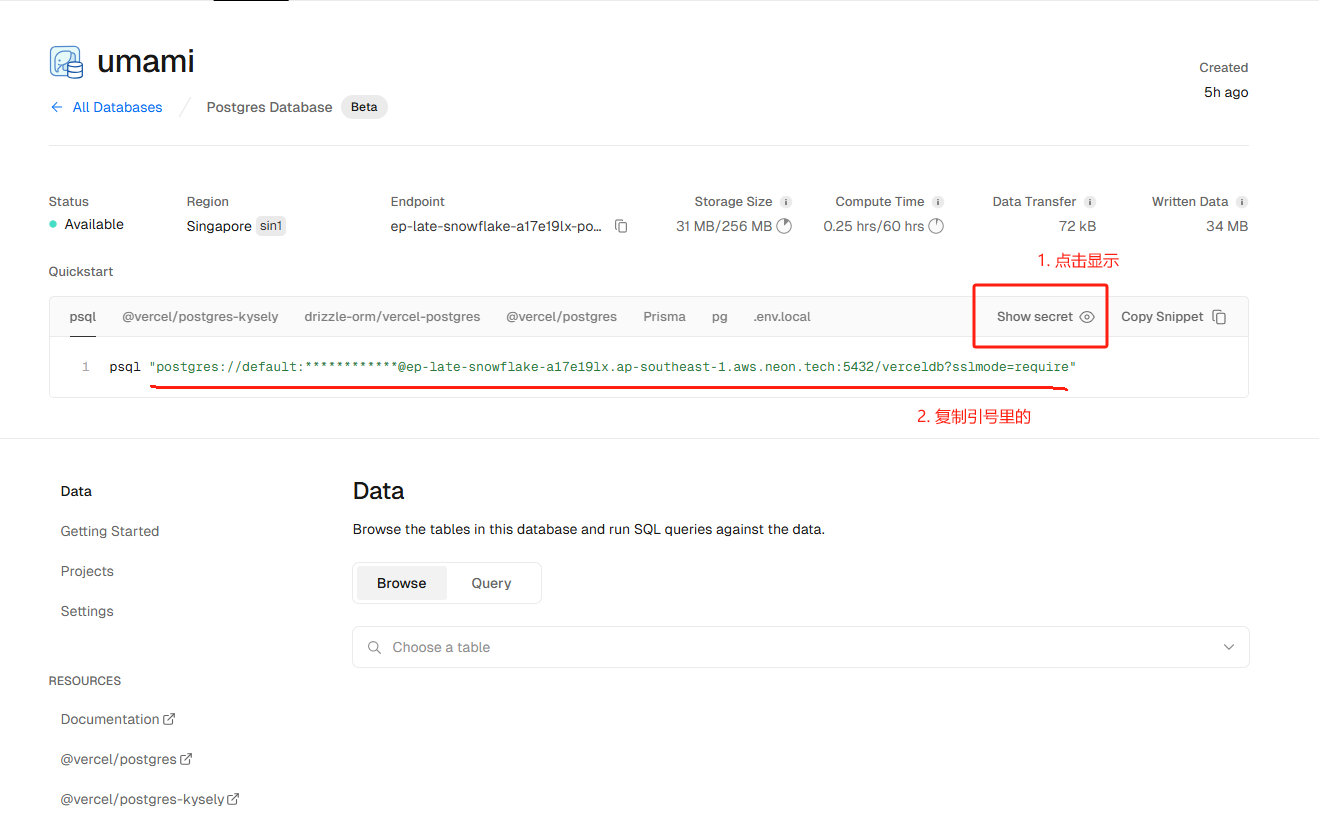1319x832 pixels.
Task: Click the back arrow beside All Databases
Action: tap(56, 107)
